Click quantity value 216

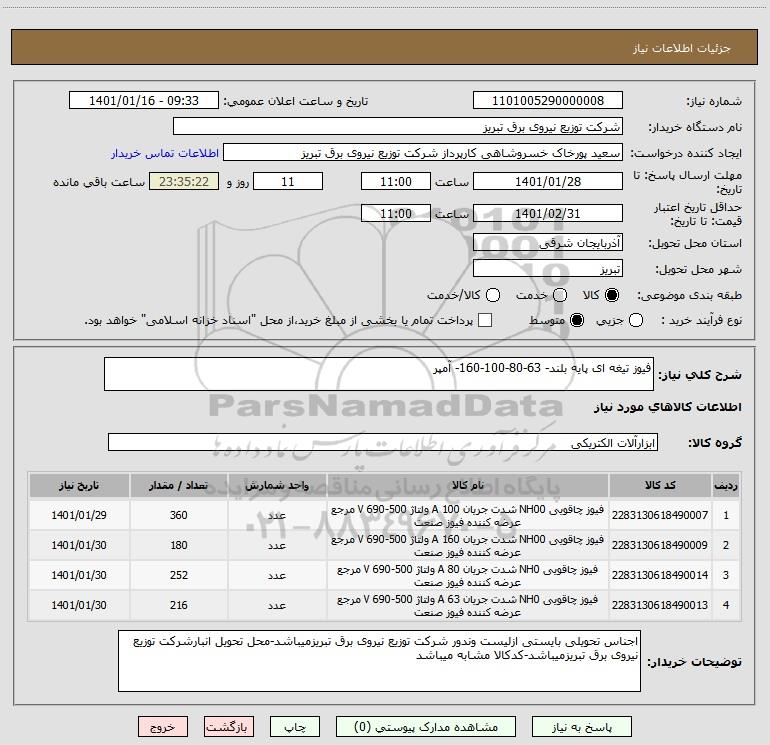click(178, 605)
